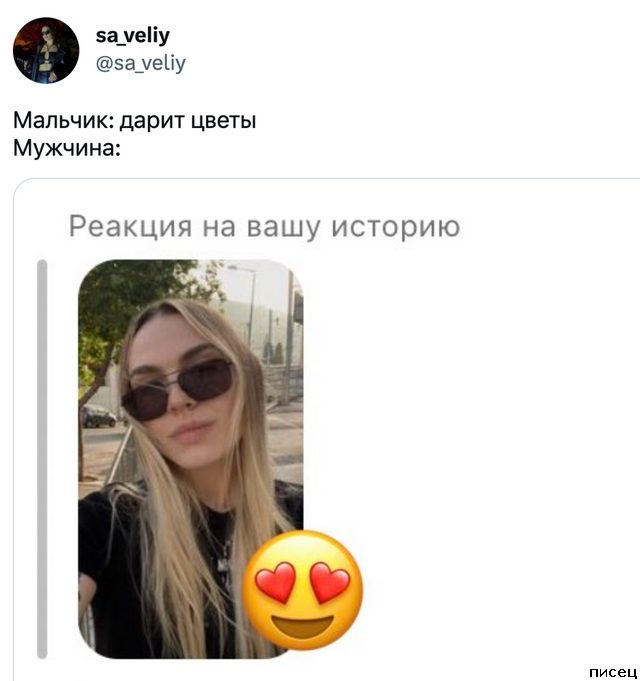Click the gray vertical reply quote bar
Screen dimensions: 640x681
point(42,459)
